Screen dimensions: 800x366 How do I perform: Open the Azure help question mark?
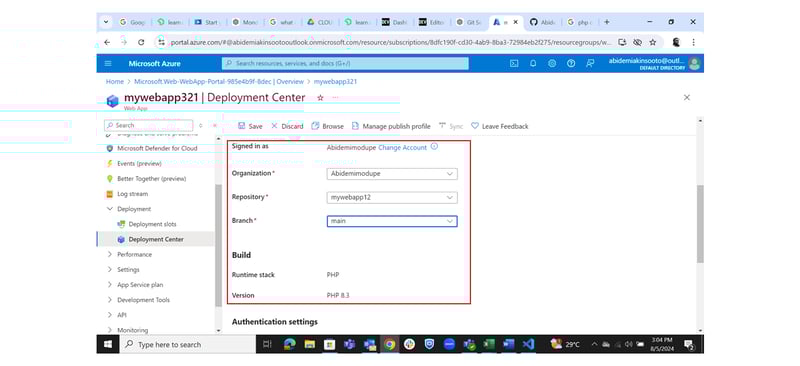(x=571, y=63)
